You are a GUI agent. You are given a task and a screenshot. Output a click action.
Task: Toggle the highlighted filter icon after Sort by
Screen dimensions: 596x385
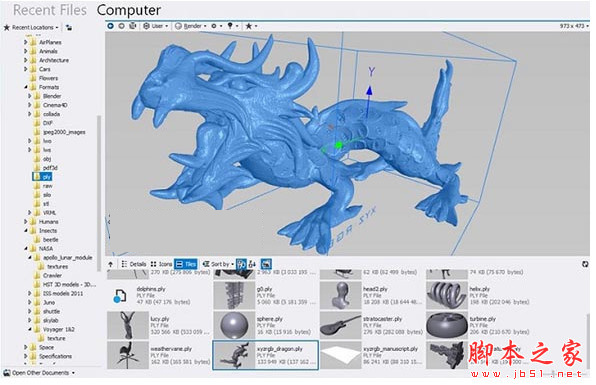[x=241, y=264]
